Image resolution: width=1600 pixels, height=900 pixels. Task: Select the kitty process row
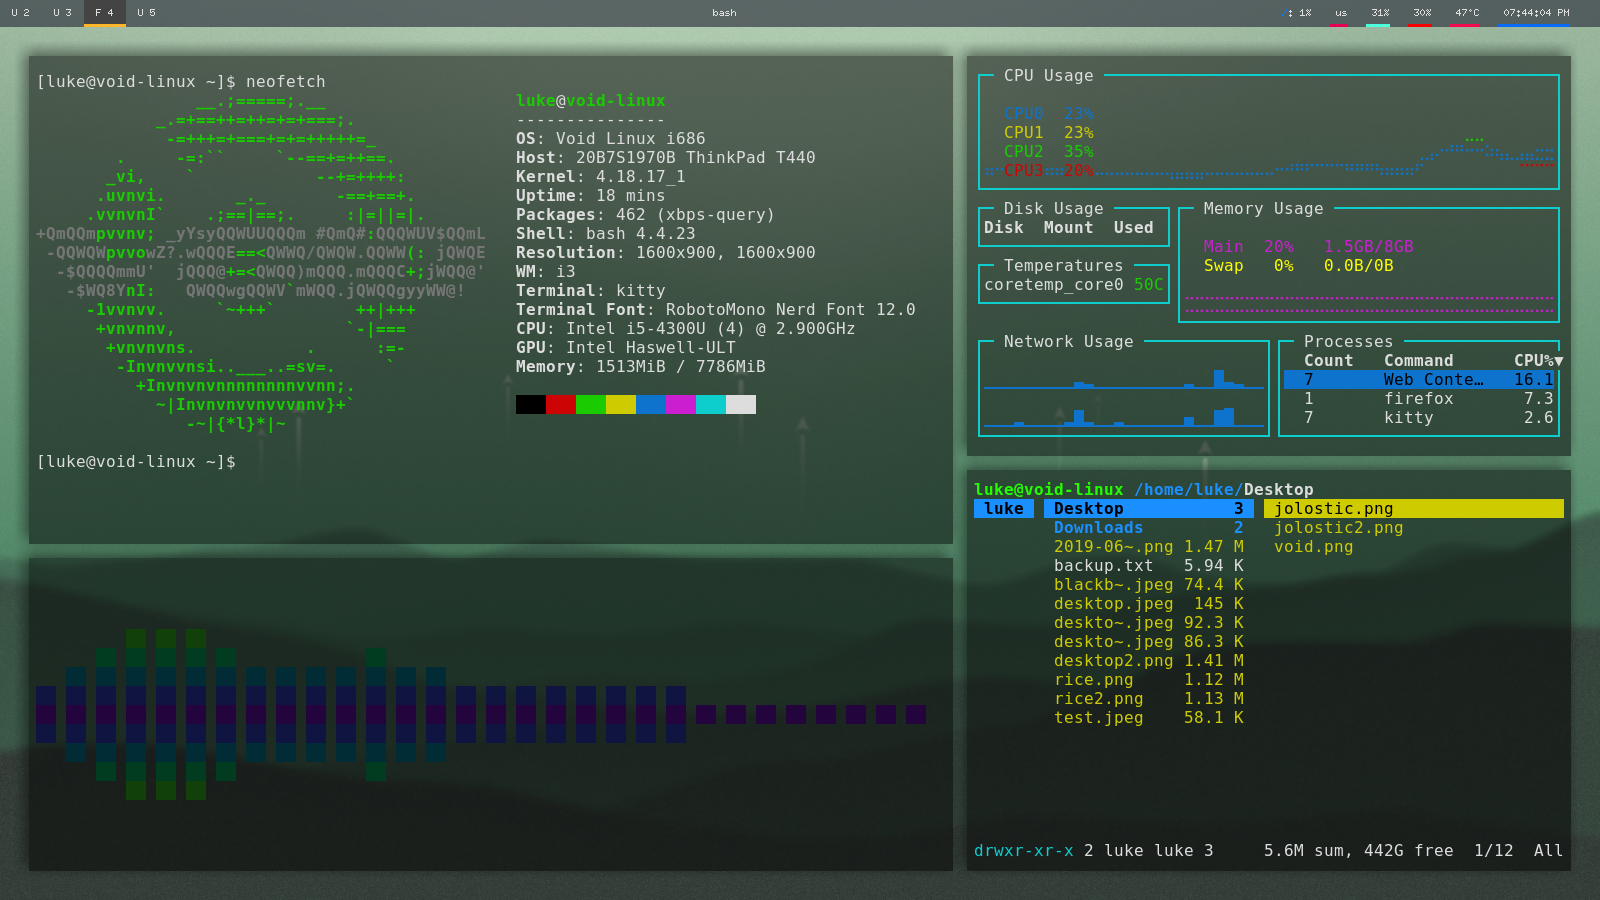[x=1420, y=418]
